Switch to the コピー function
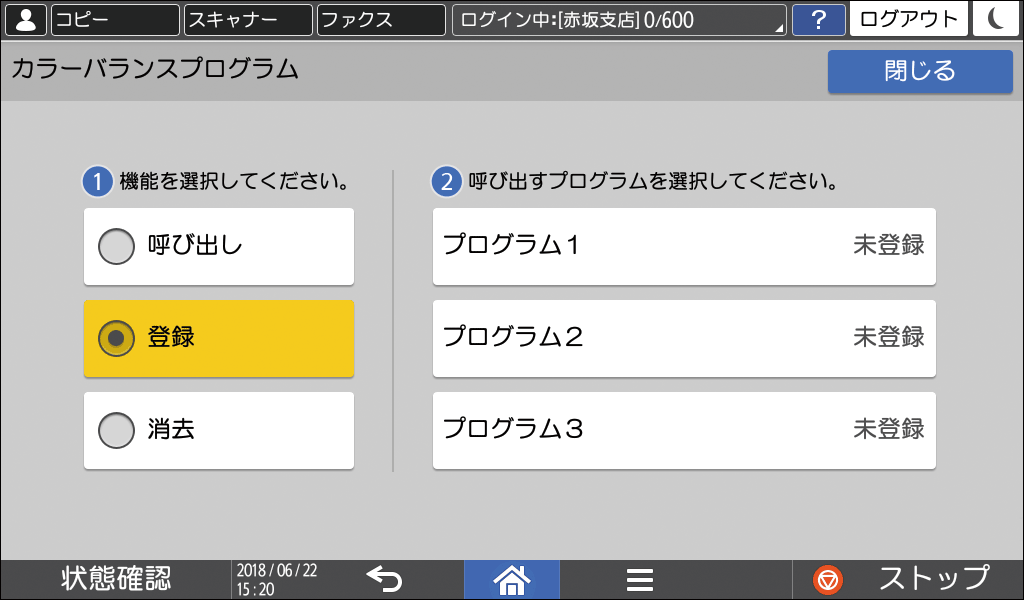Screen dimensions: 1024x600 [x=114, y=18]
